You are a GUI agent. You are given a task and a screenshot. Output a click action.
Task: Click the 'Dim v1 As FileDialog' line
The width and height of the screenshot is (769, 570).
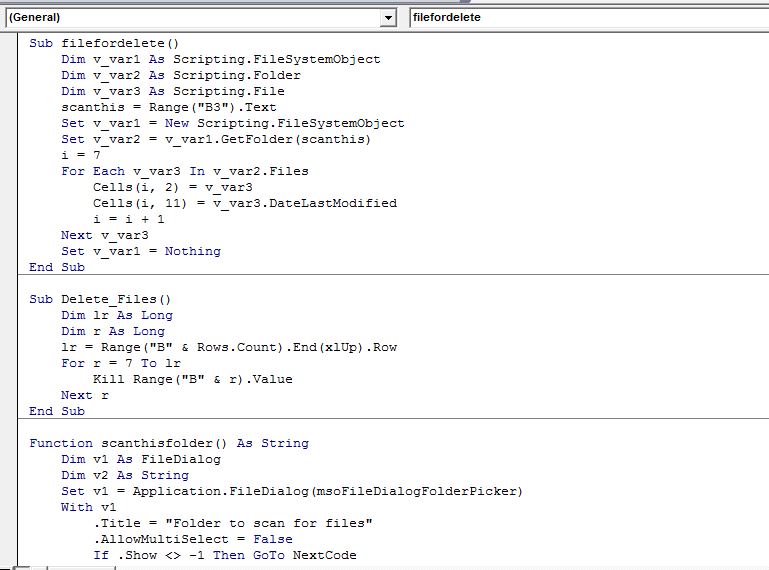[x=141, y=459]
